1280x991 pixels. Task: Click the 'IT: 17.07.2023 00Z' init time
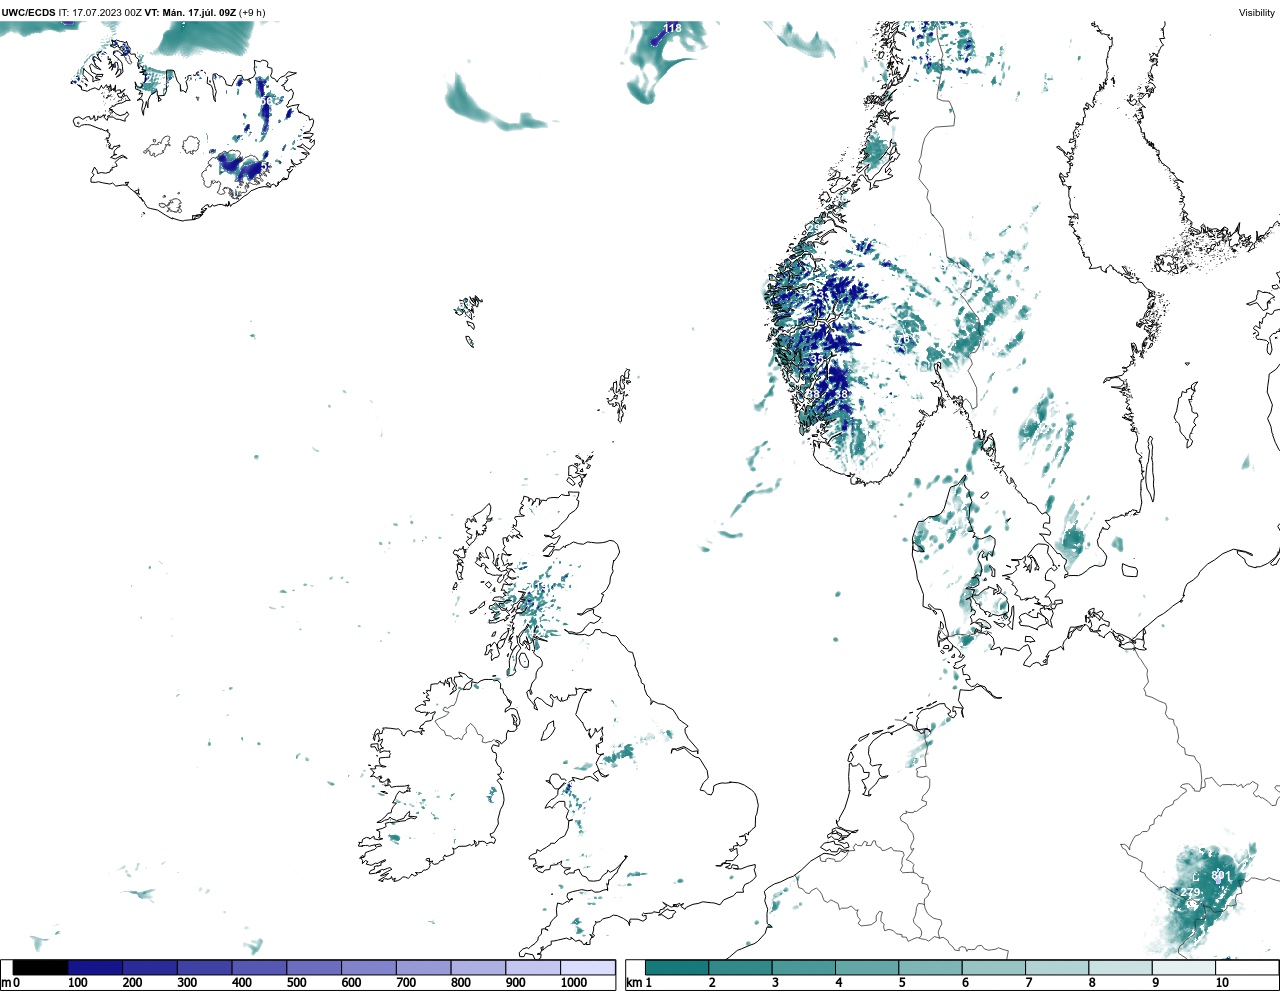coord(100,13)
